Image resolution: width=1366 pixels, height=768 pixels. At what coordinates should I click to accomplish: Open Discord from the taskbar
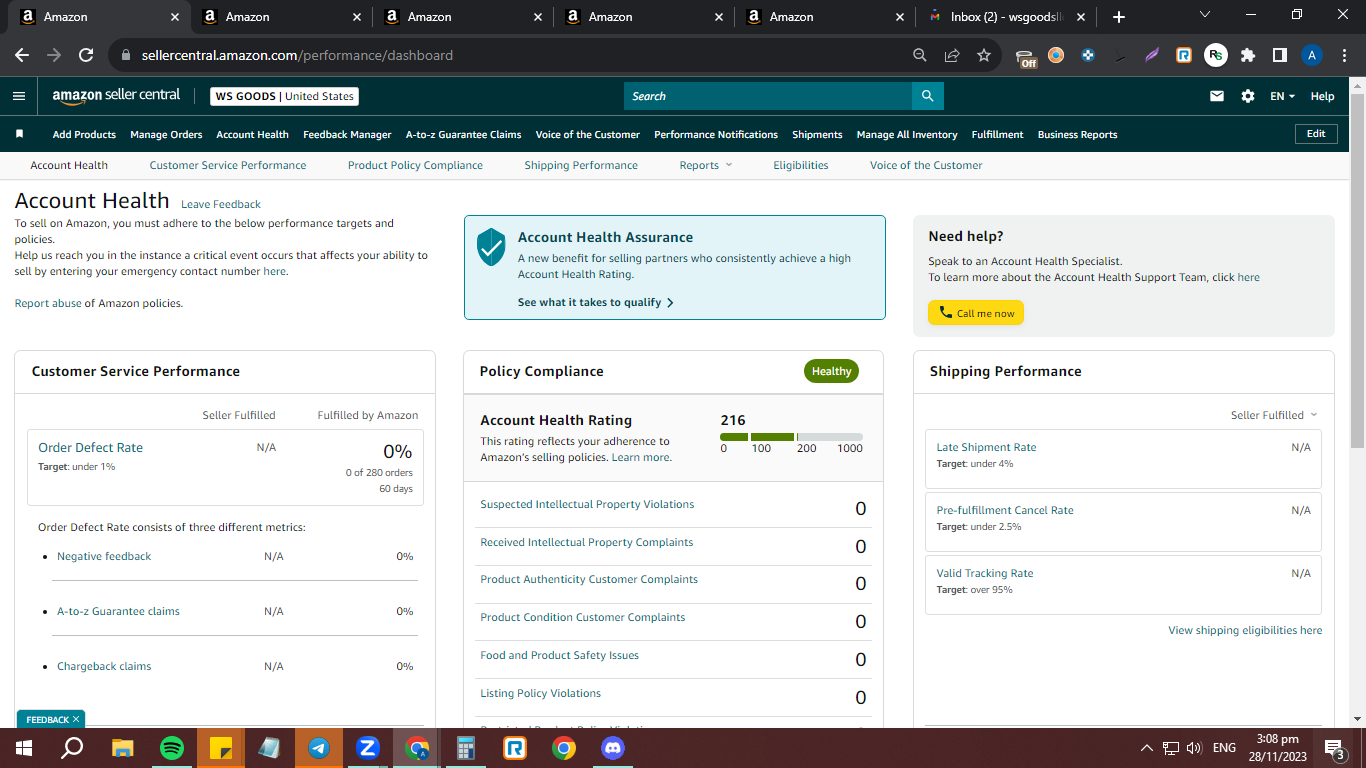613,747
